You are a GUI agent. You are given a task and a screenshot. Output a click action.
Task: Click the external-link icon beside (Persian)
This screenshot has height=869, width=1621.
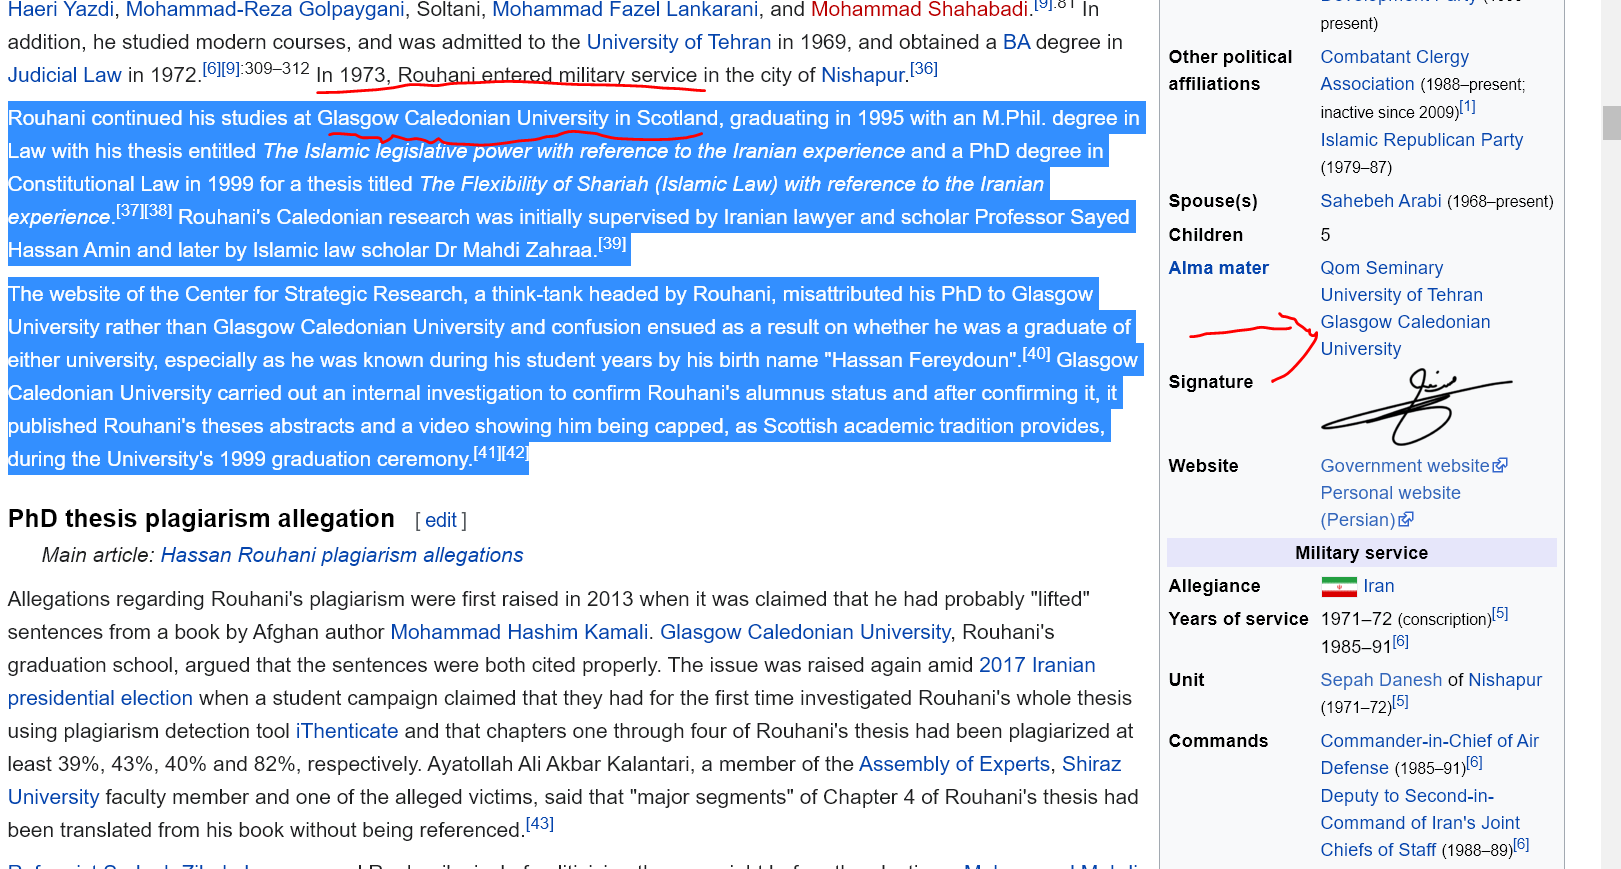(x=1406, y=520)
